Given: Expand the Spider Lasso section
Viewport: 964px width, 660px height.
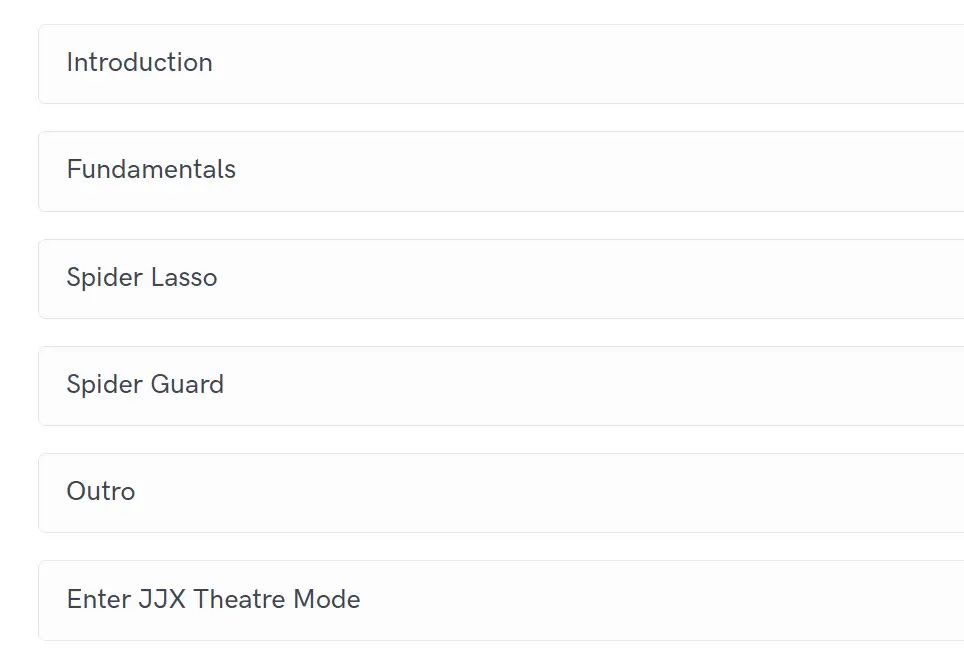Looking at the screenshot, I should [500, 278].
